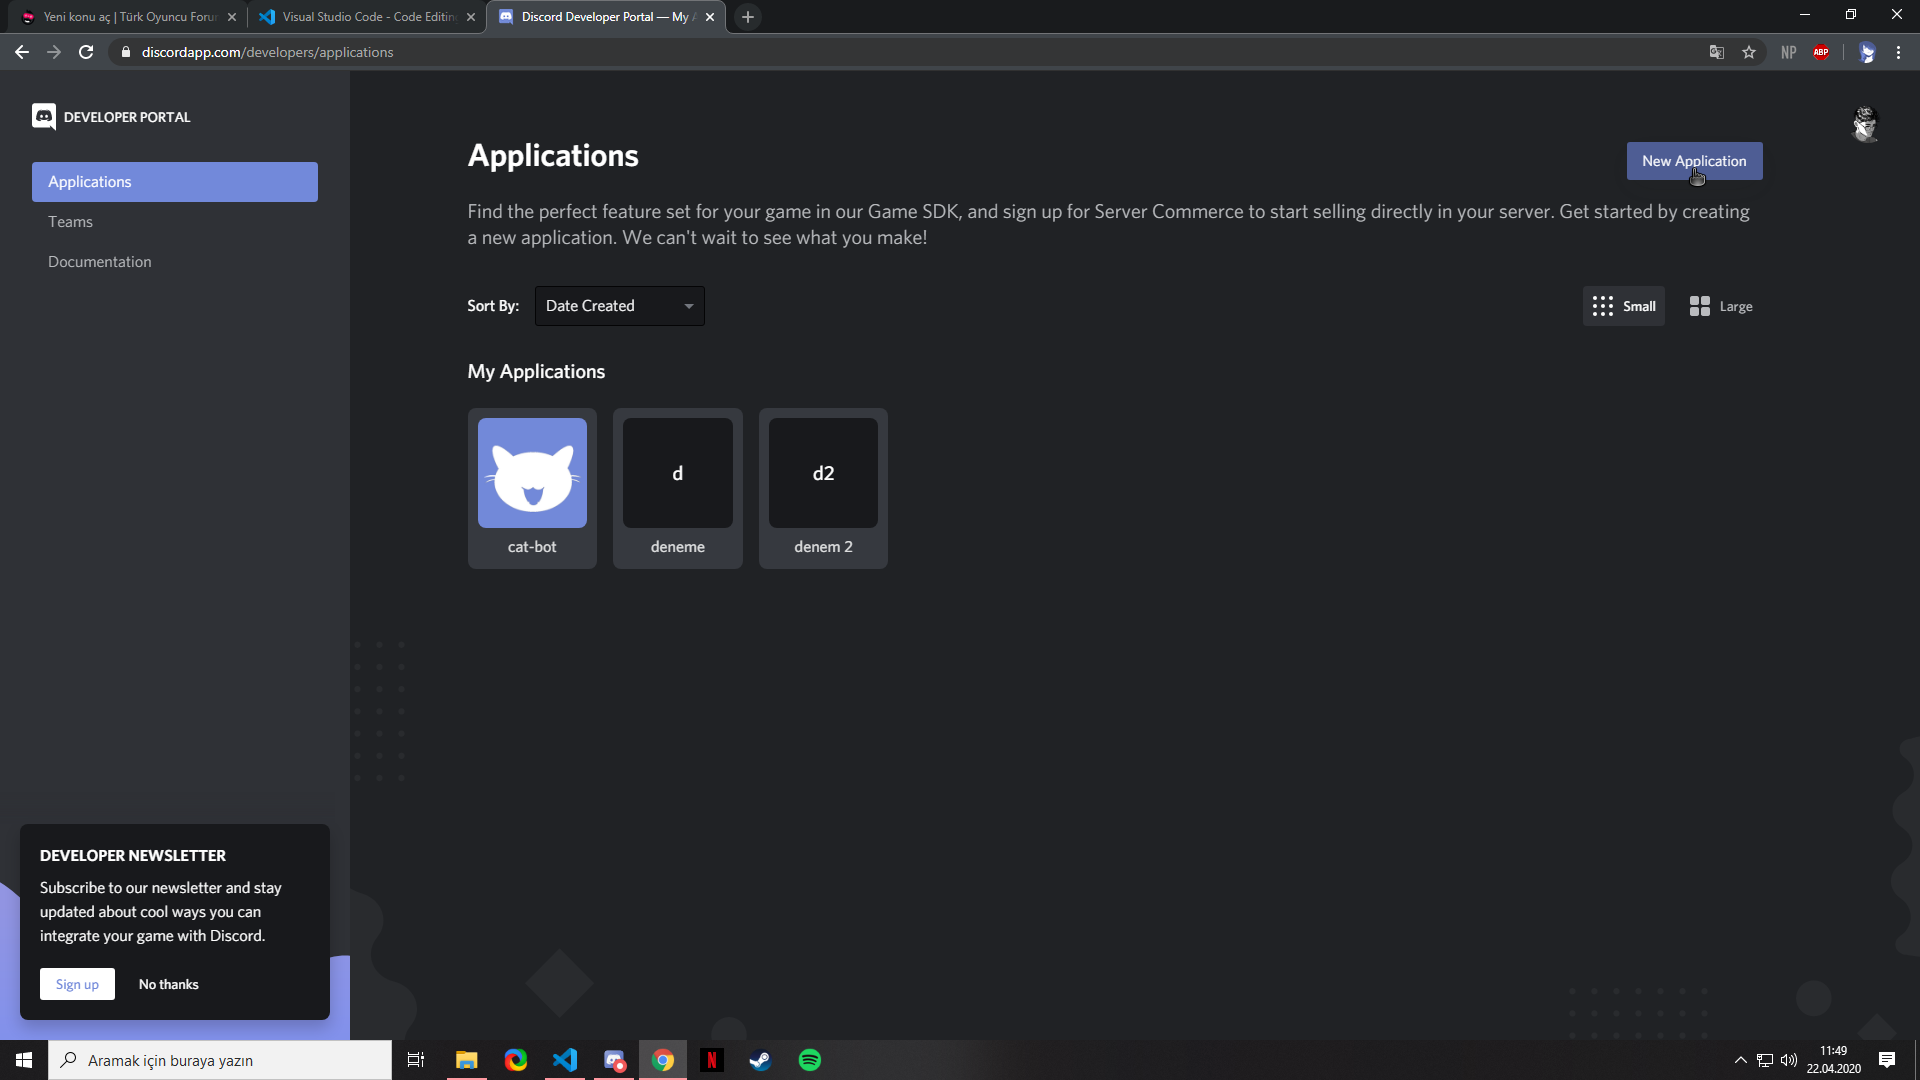Viewport: 1920px width, 1080px height.
Task: Open the multicolor round app on taskbar
Action: [x=516, y=1060]
